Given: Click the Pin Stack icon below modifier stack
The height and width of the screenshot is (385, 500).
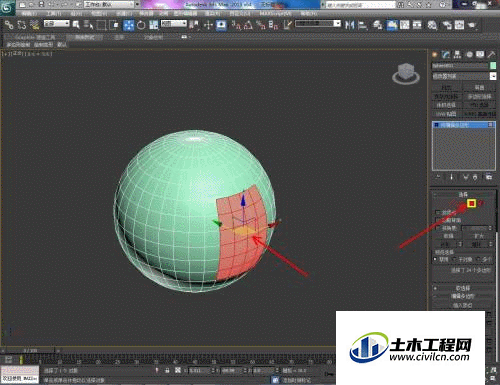Looking at the screenshot, I should [438, 177].
